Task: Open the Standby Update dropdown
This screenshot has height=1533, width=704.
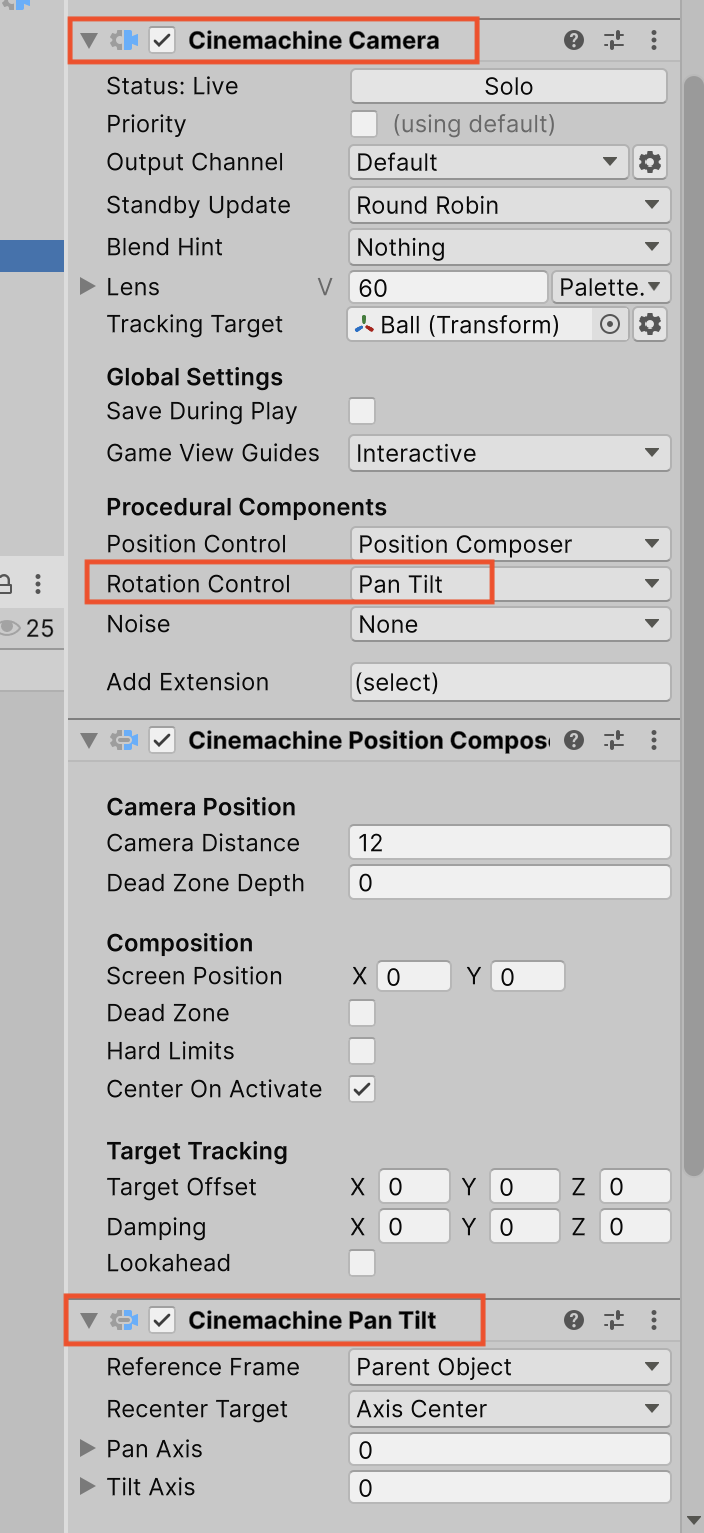Action: [x=509, y=205]
